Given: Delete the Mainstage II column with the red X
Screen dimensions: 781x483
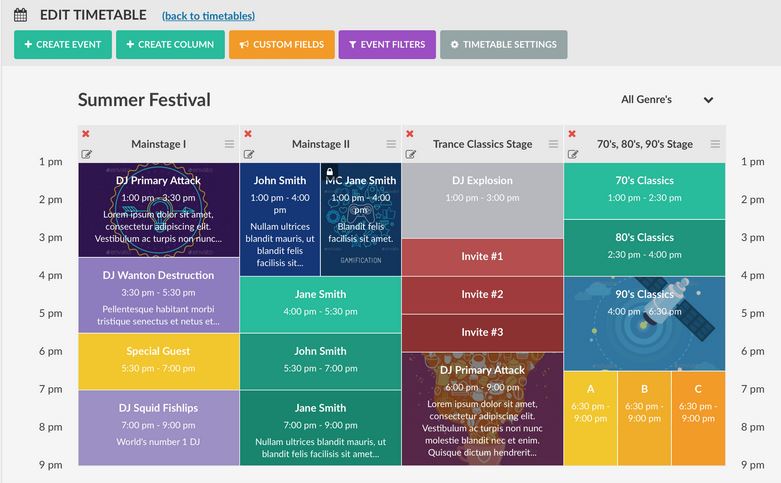Looking at the screenshot, I should (248, 133).
